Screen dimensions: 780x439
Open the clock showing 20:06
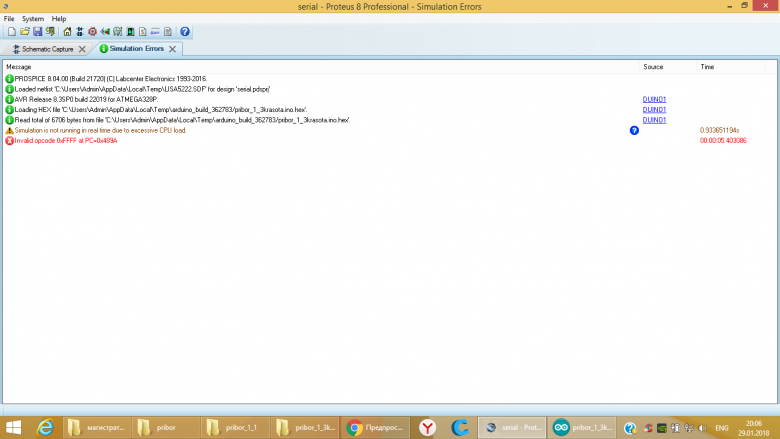754,428
